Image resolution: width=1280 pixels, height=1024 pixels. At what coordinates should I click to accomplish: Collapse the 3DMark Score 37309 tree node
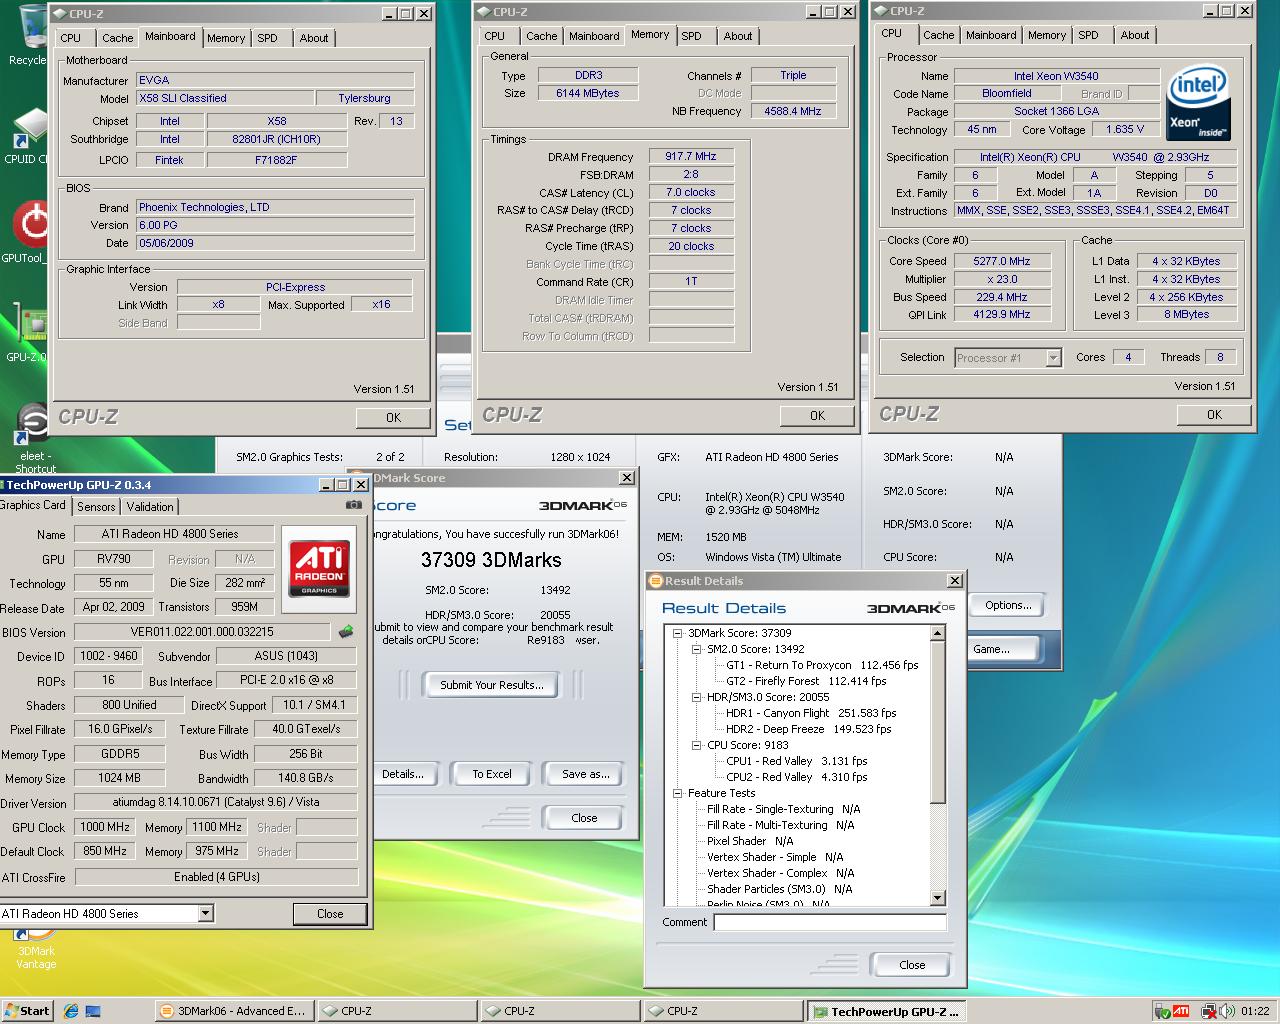coord(677,633)
